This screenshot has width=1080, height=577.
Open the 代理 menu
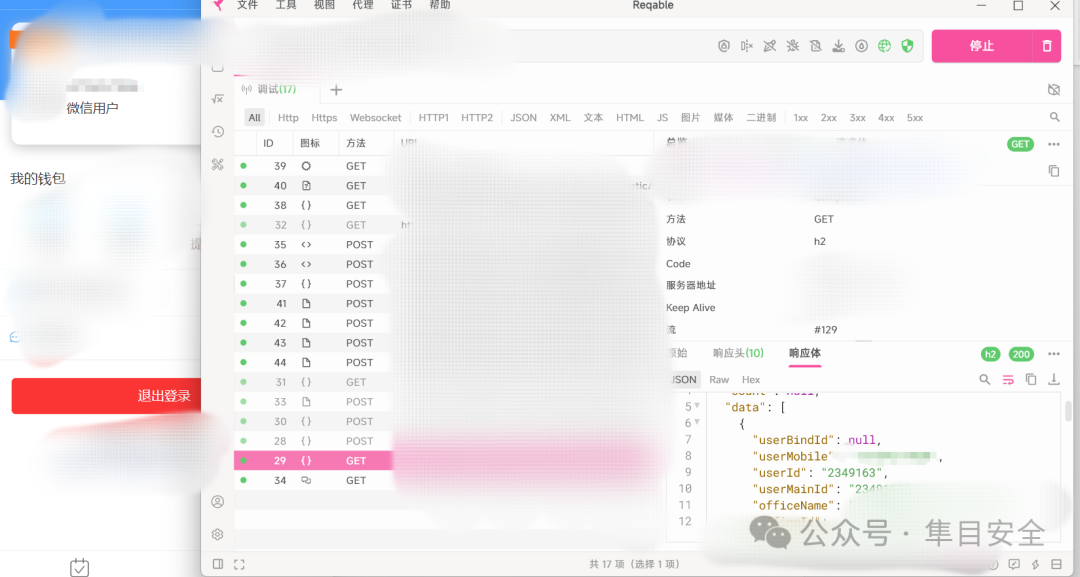pyautogui.click(x=363, y=5)
